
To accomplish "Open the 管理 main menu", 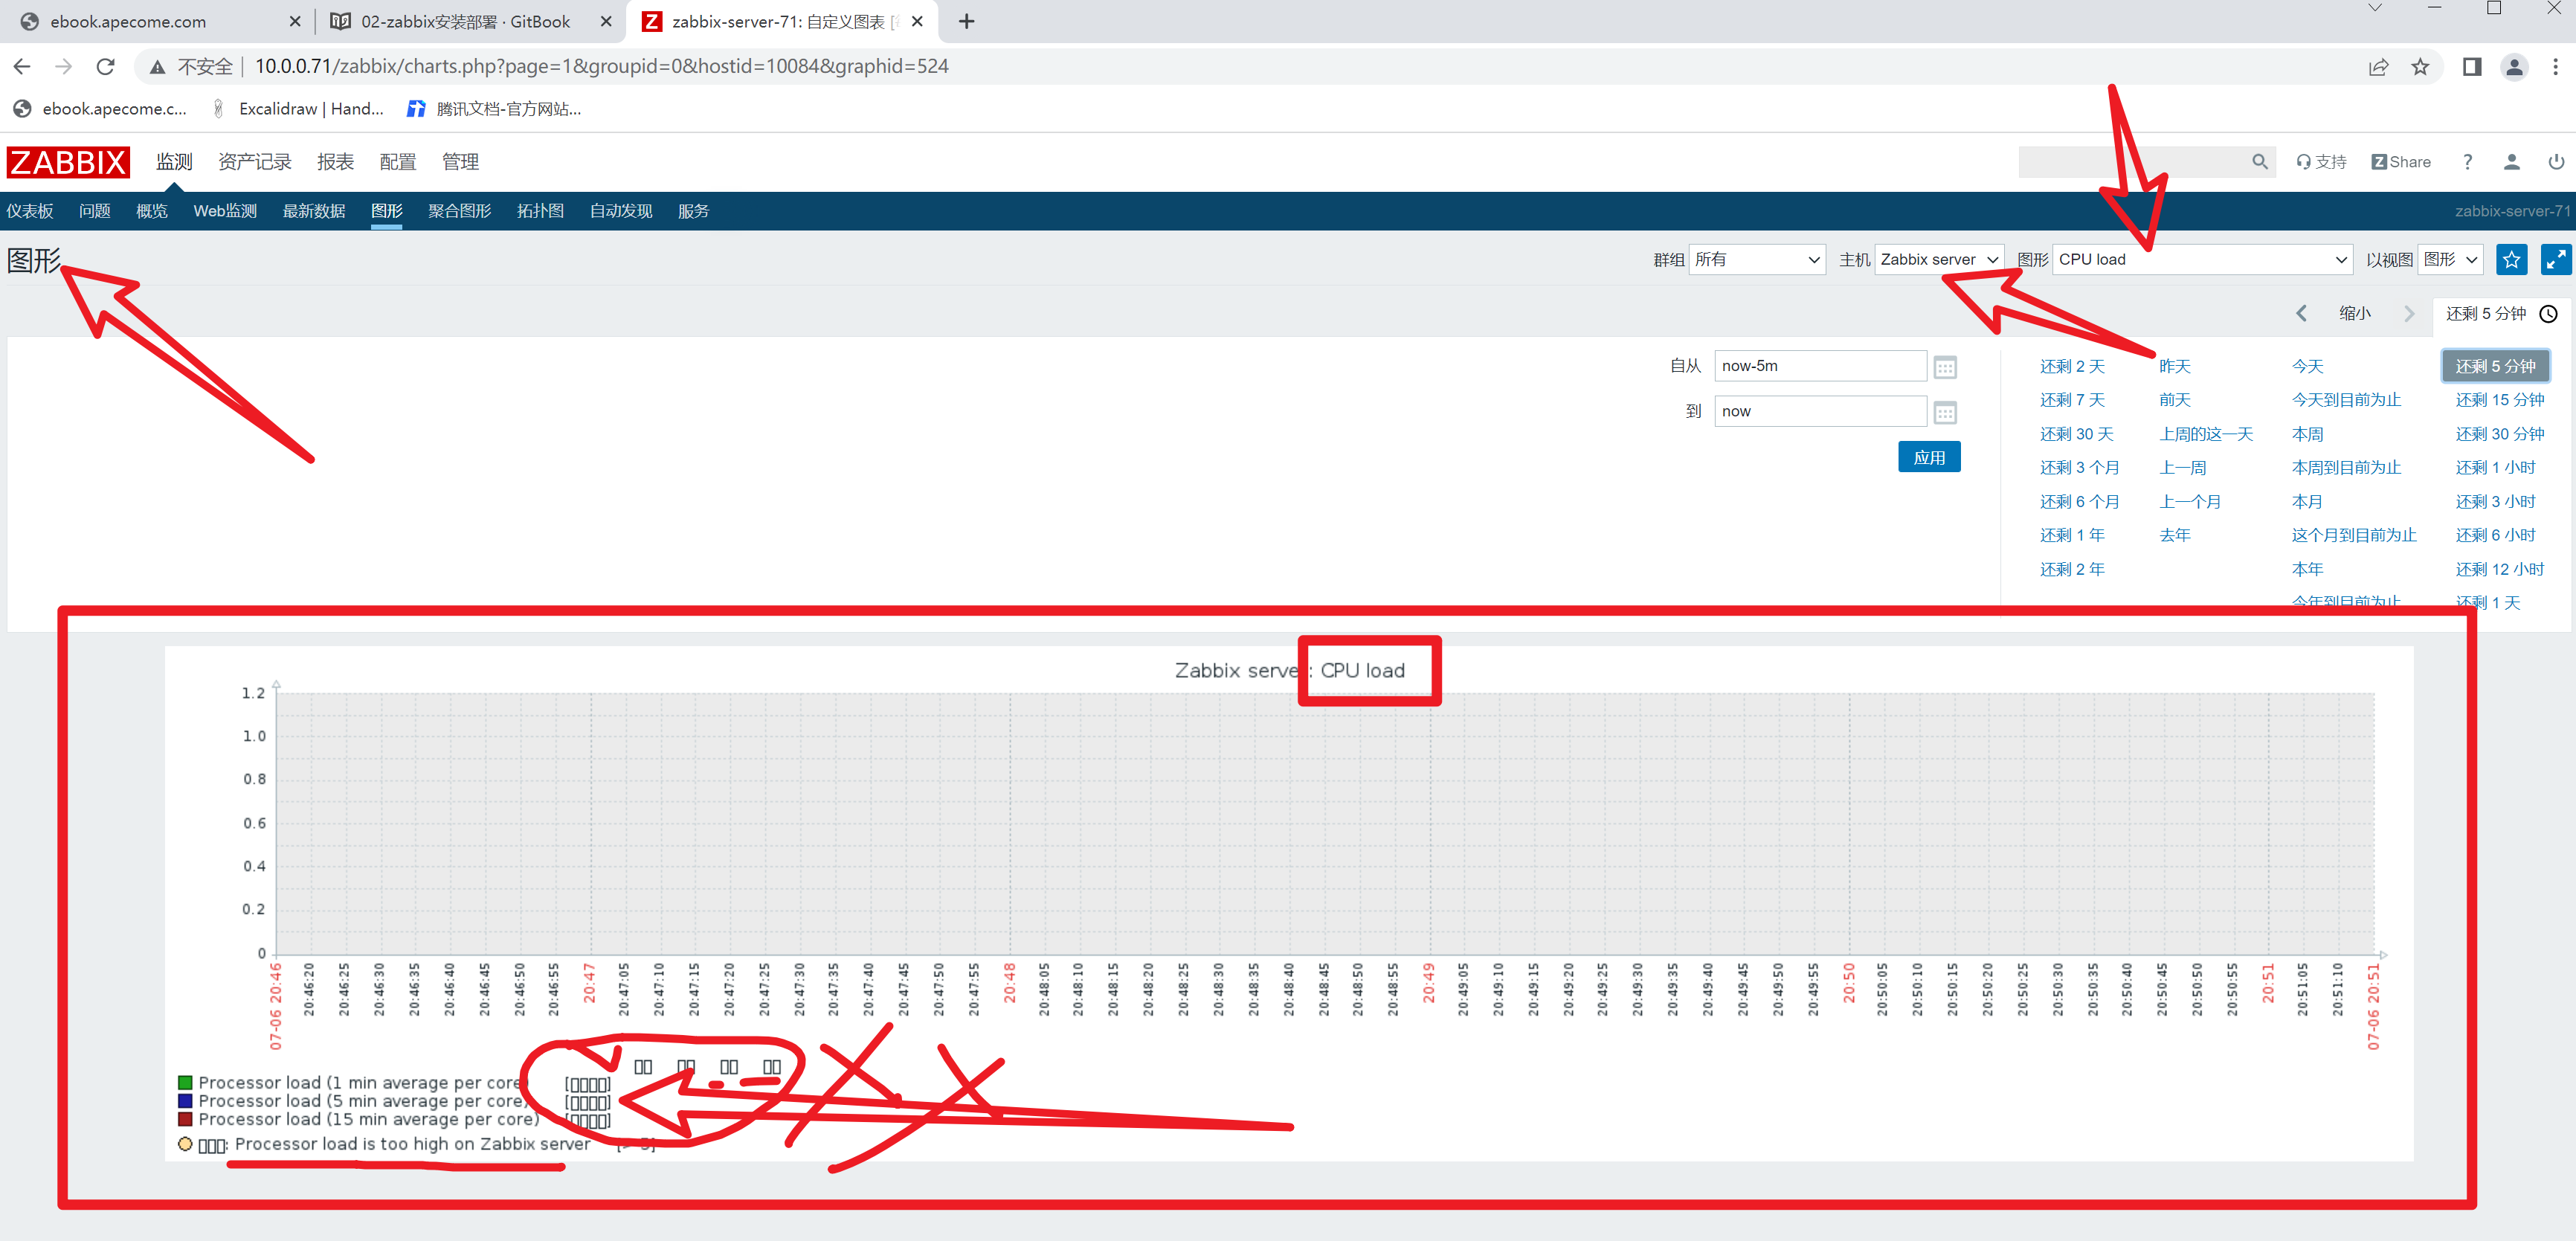I will [x=460, y=162].
